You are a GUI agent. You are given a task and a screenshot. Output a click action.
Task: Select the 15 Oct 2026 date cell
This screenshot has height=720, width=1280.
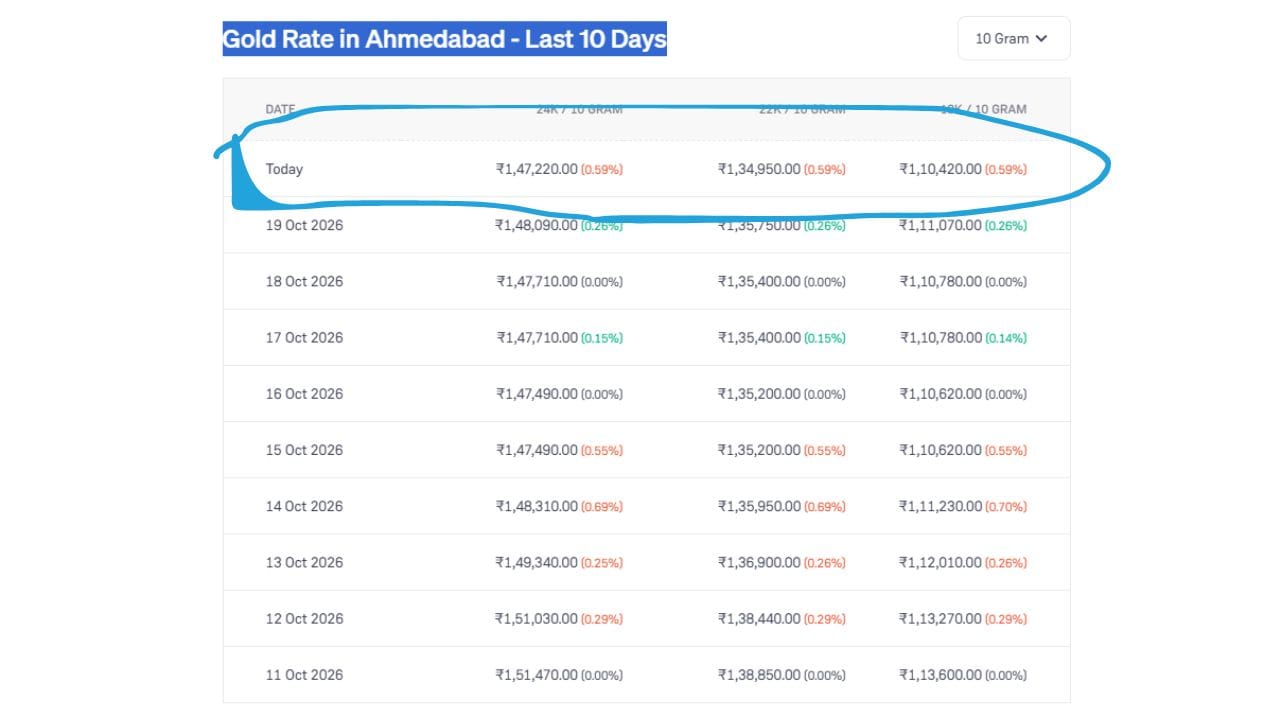[304, 449]
